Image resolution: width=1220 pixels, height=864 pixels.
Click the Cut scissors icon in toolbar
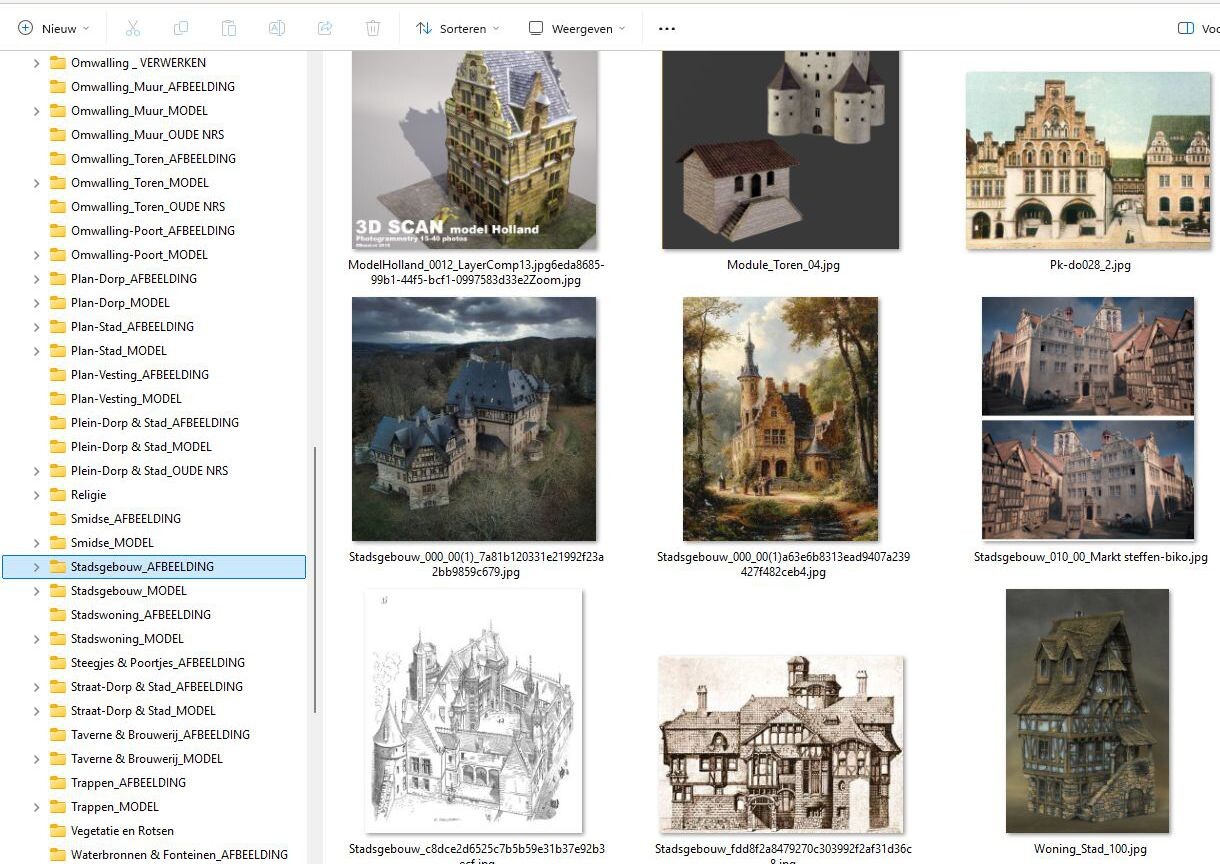click(133, 29)
